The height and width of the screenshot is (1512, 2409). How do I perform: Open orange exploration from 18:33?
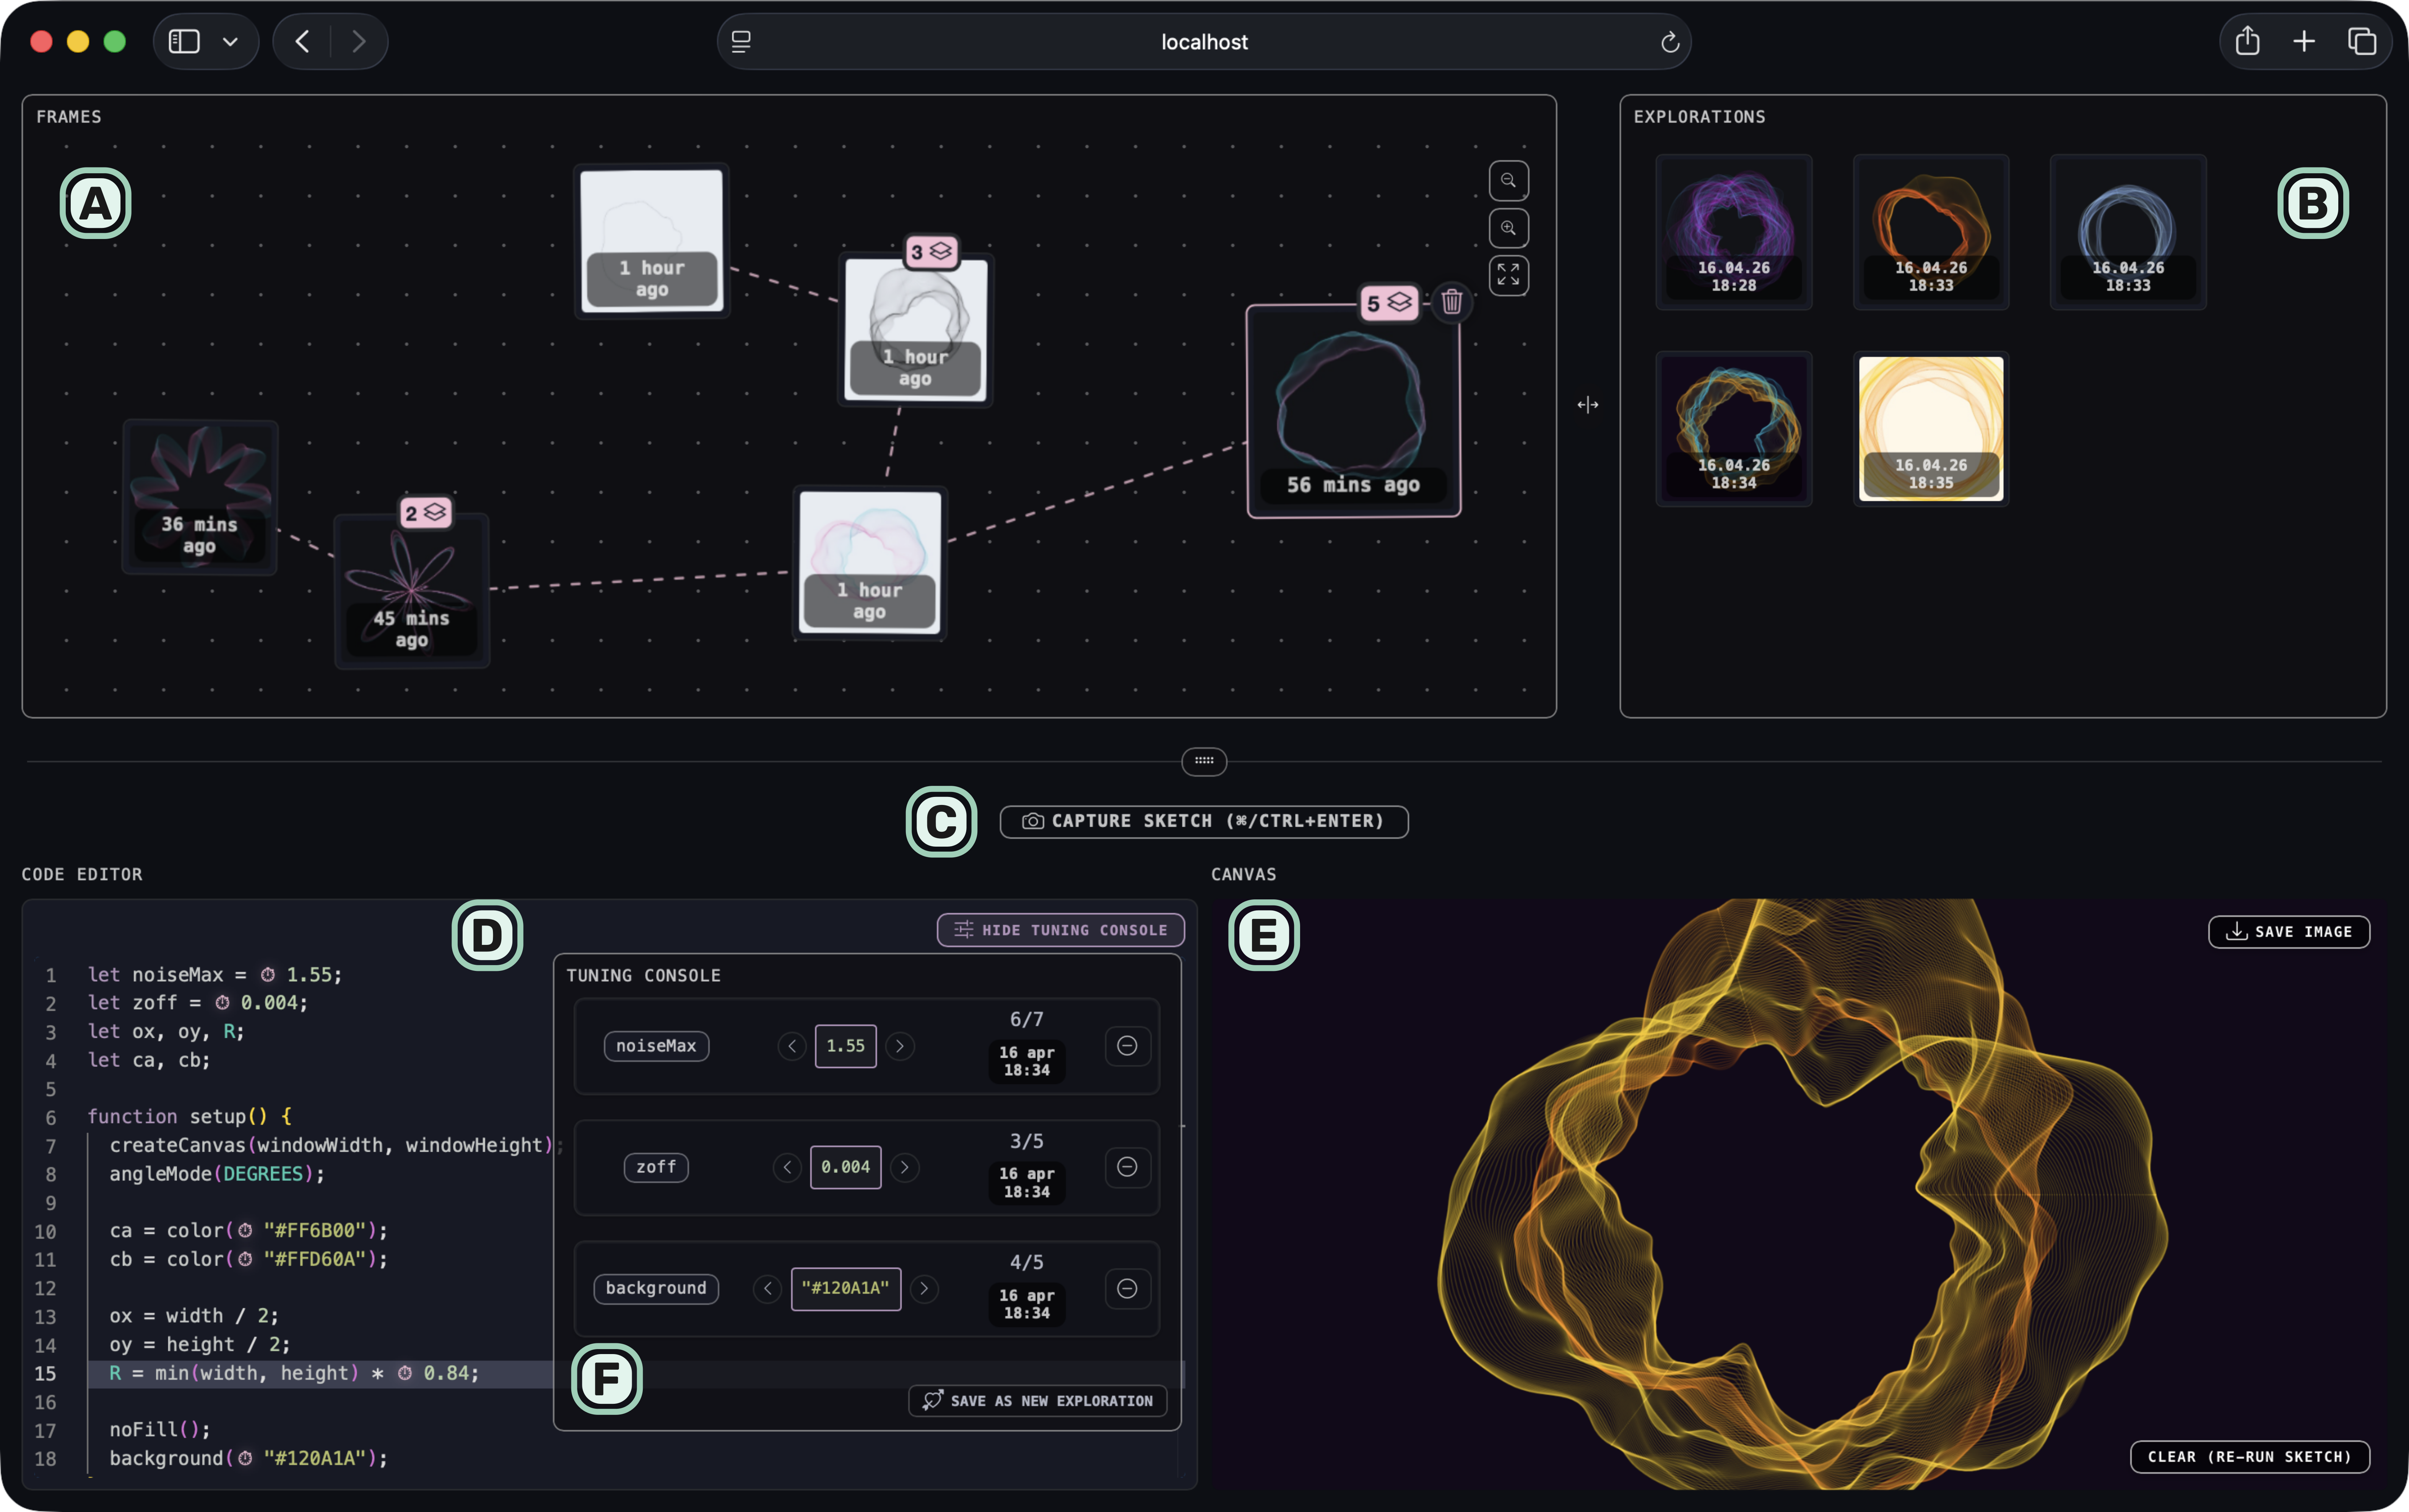coord(1931,232)
